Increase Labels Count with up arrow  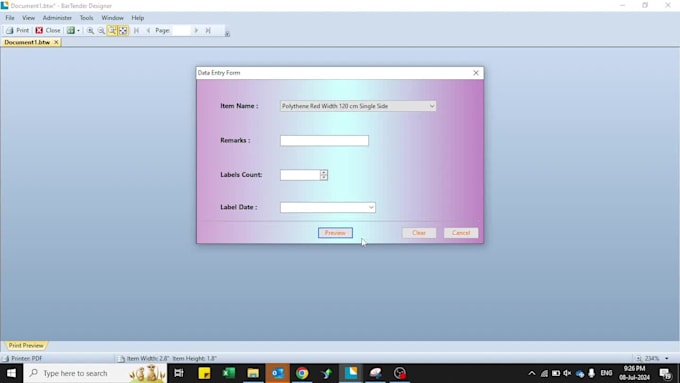[324, 172]
